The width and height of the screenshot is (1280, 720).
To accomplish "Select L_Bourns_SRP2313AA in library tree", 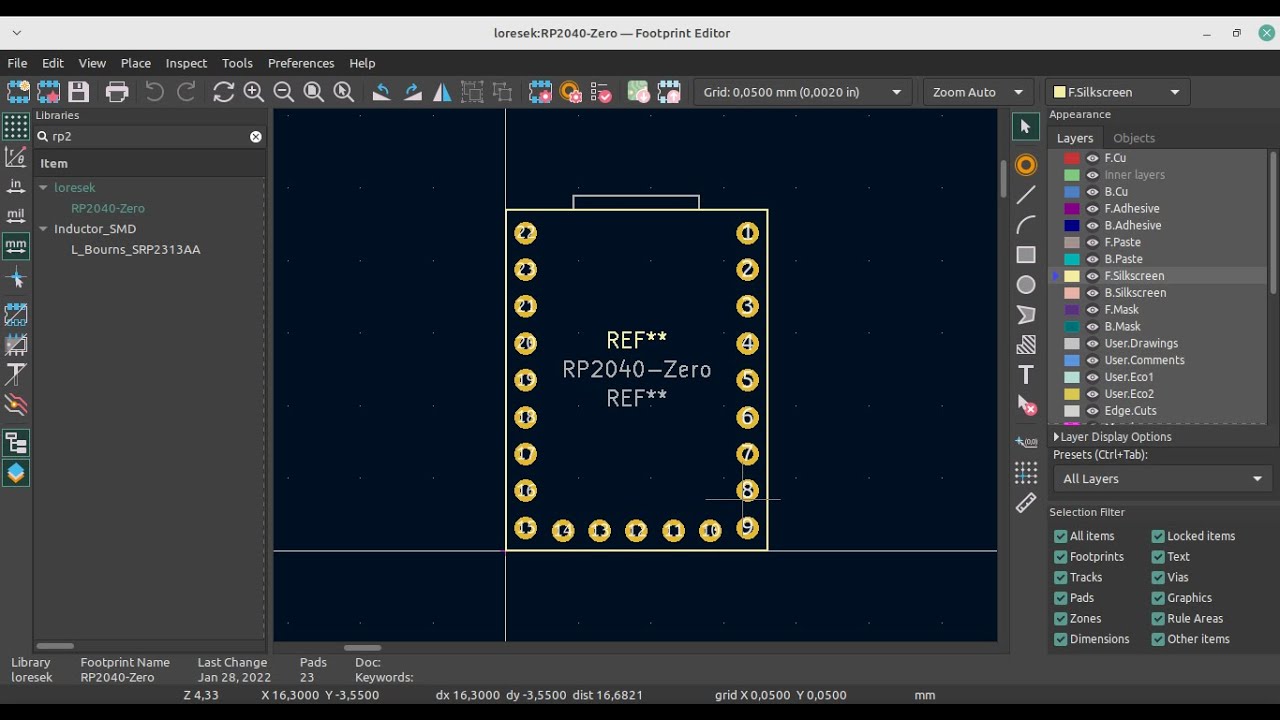I will pos(136,250).
